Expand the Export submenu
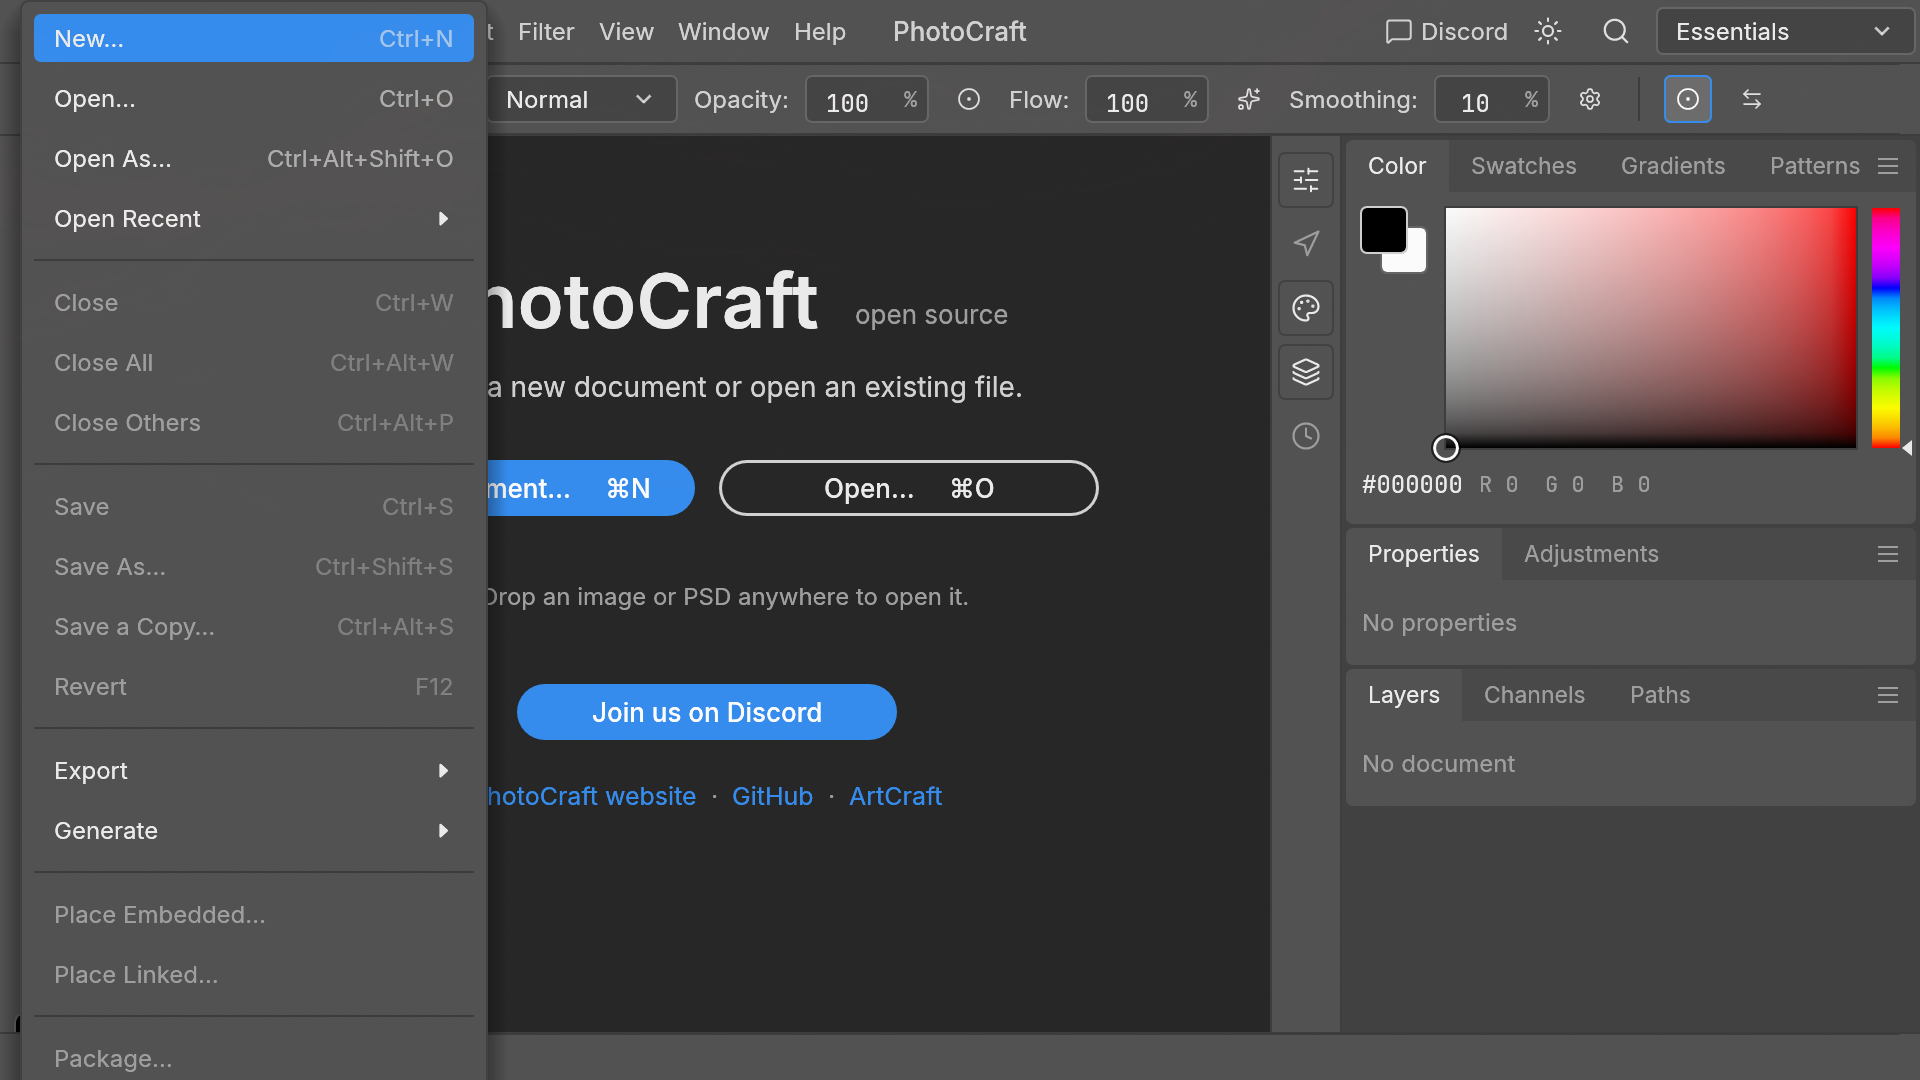 tap(254, 771)
